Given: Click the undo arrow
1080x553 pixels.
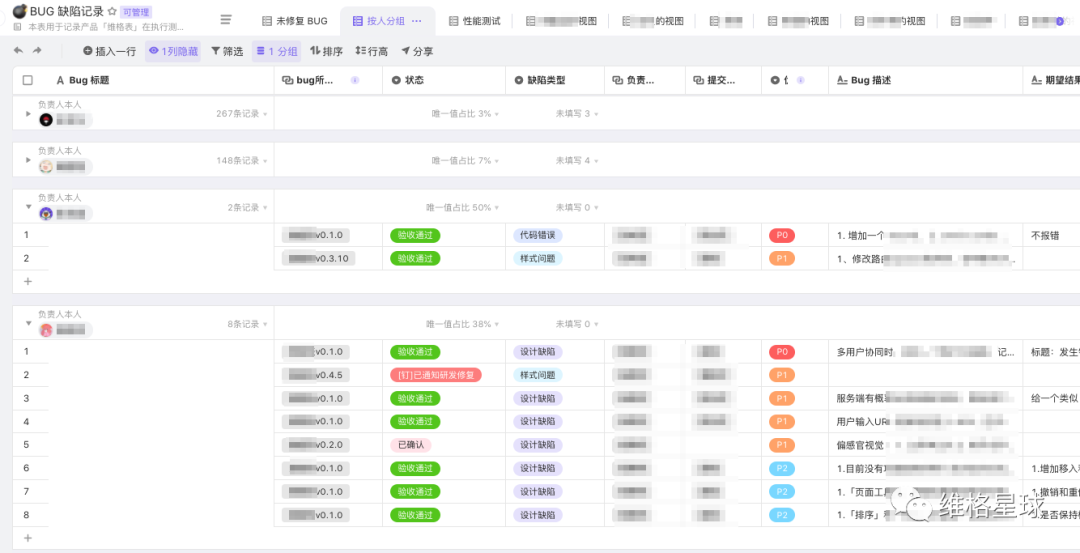Looking at the screenshot, I should click(x=19, y=51).
